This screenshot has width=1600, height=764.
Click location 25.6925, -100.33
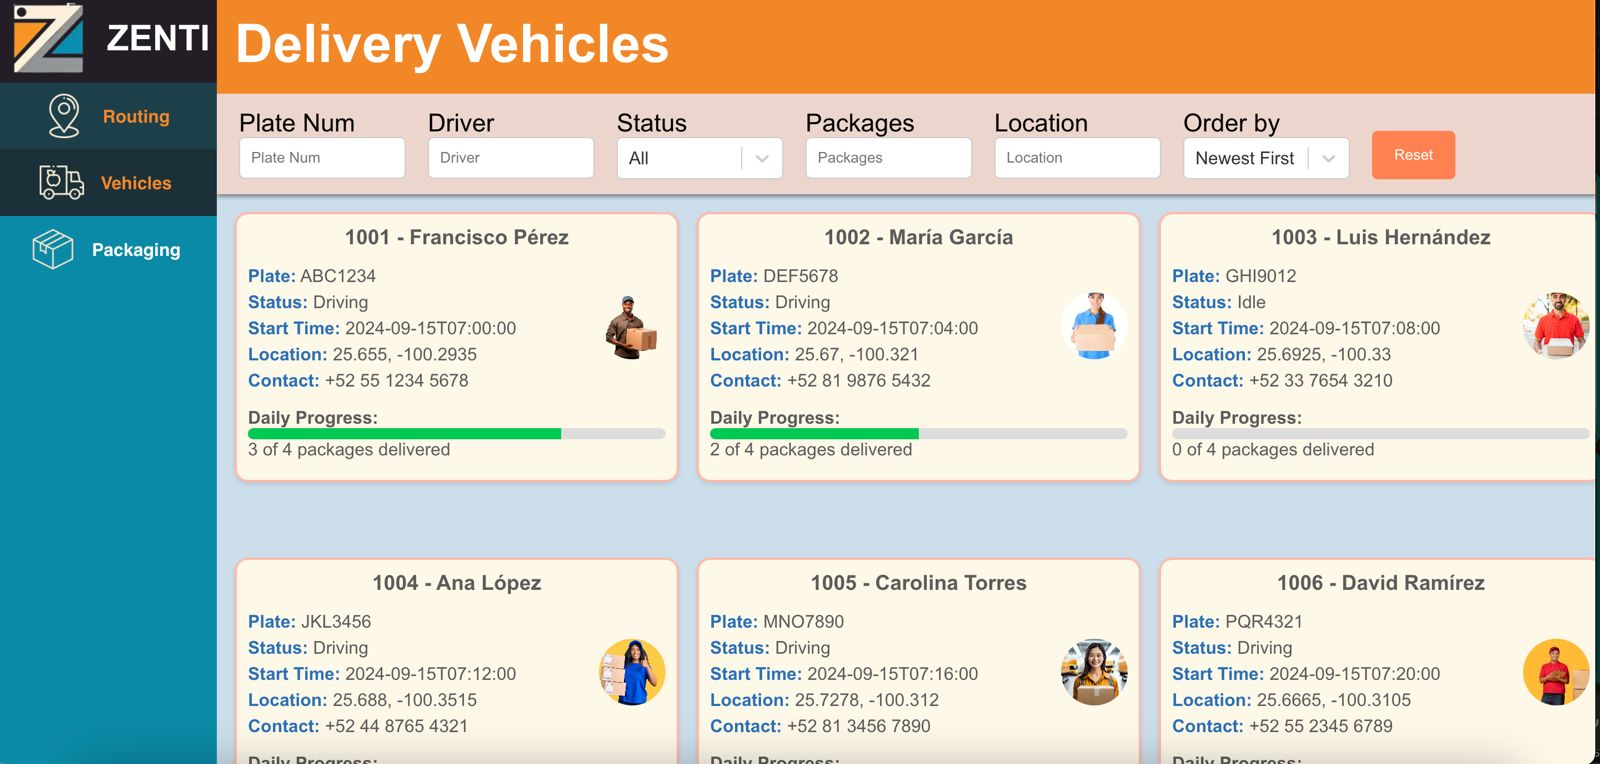[1323, 354]
